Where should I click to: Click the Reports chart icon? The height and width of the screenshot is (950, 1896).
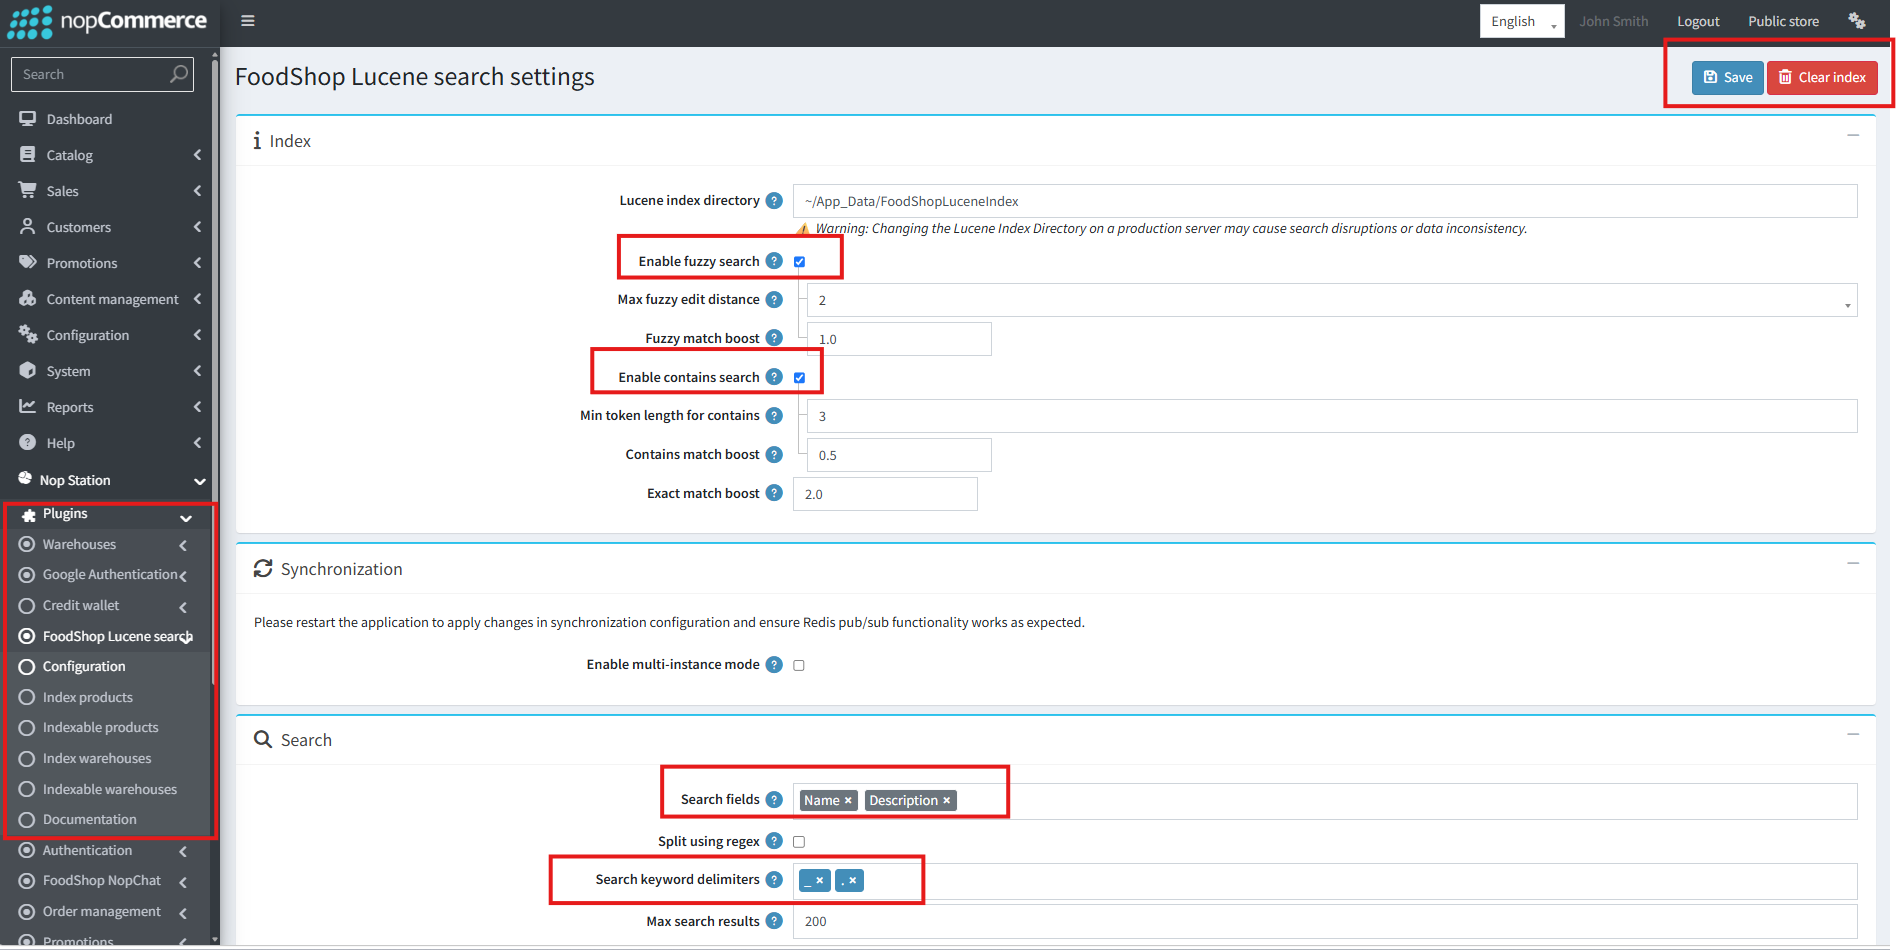click(28, 406)
